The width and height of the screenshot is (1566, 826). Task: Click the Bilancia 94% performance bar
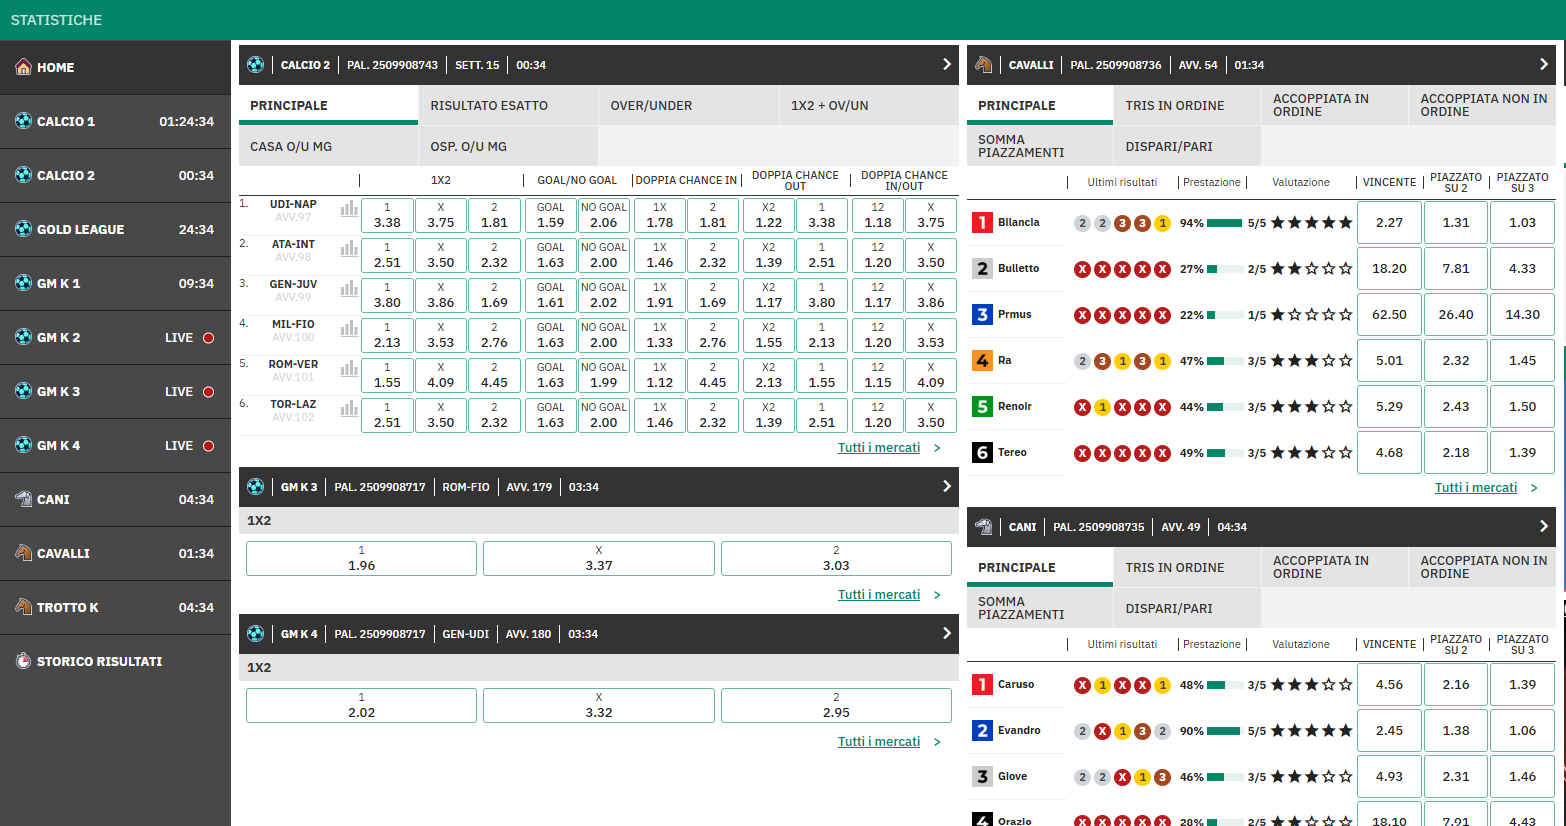(x=1224, y=223)
